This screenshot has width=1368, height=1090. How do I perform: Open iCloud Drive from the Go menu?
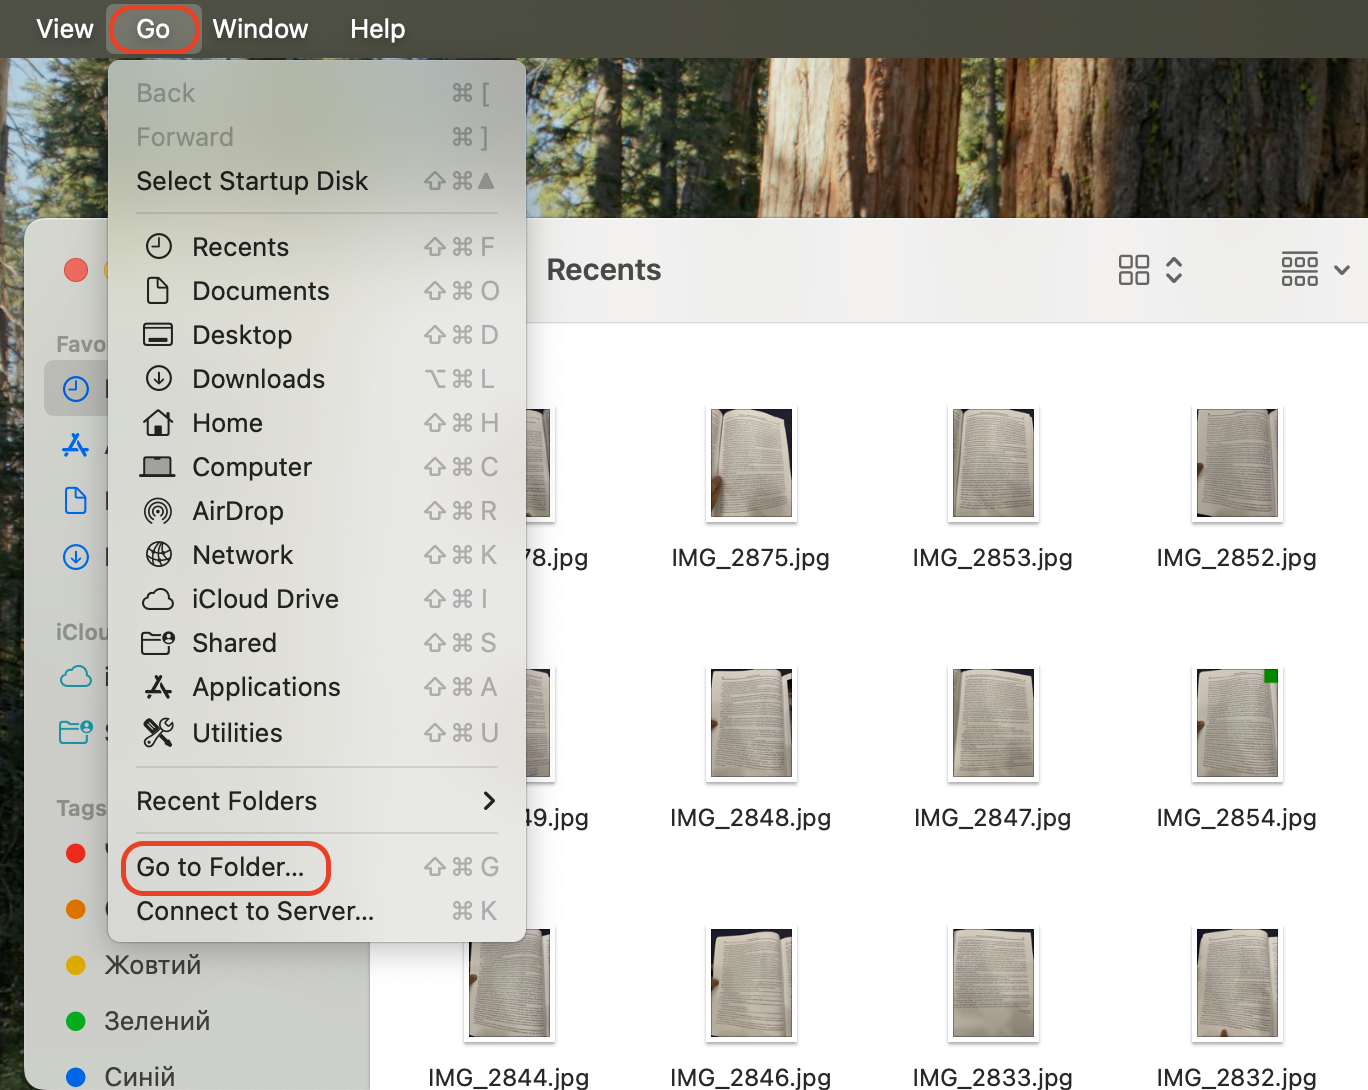[x=265, y=599]
